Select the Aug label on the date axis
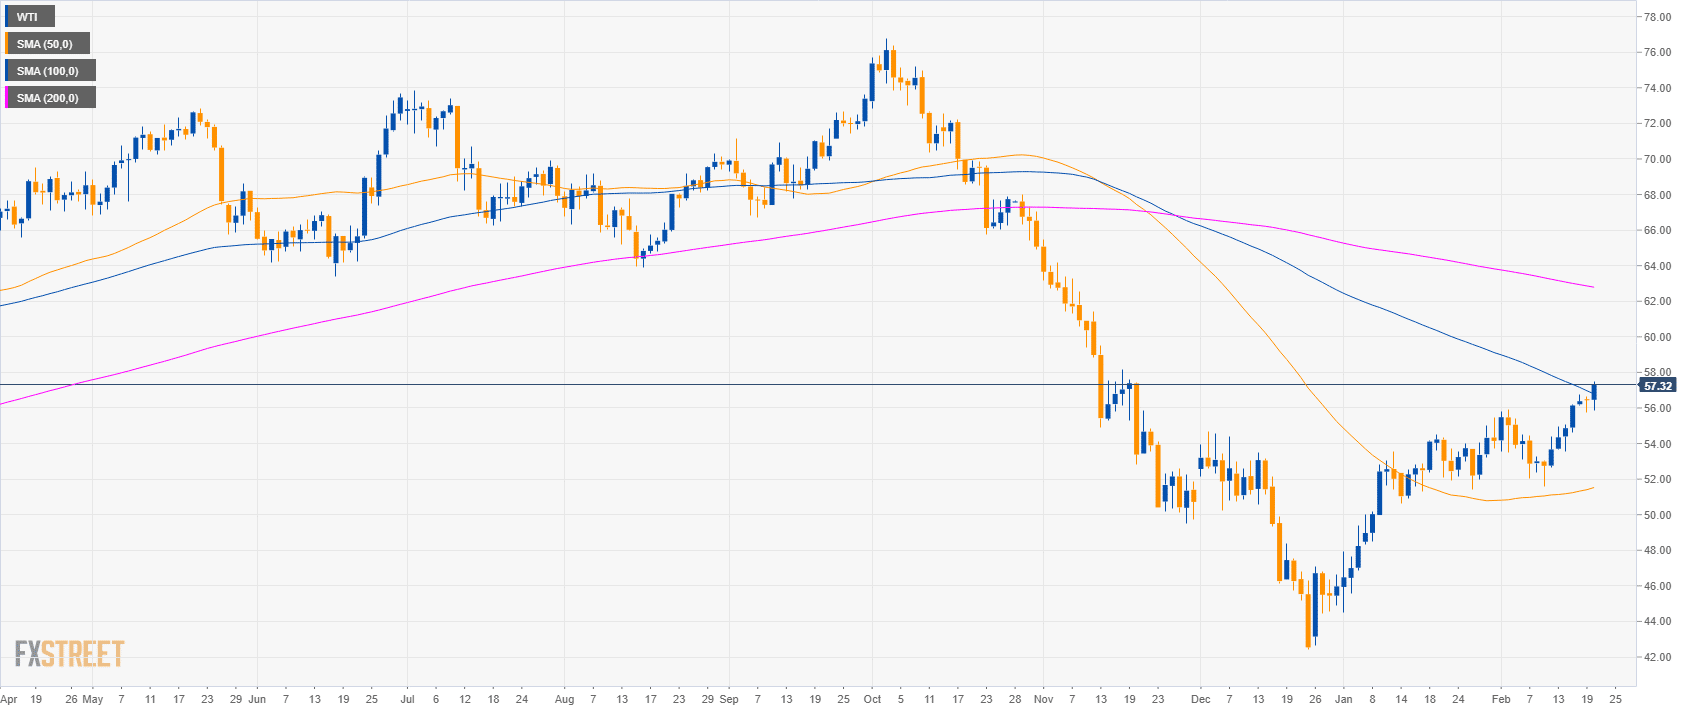 [564, 699]
